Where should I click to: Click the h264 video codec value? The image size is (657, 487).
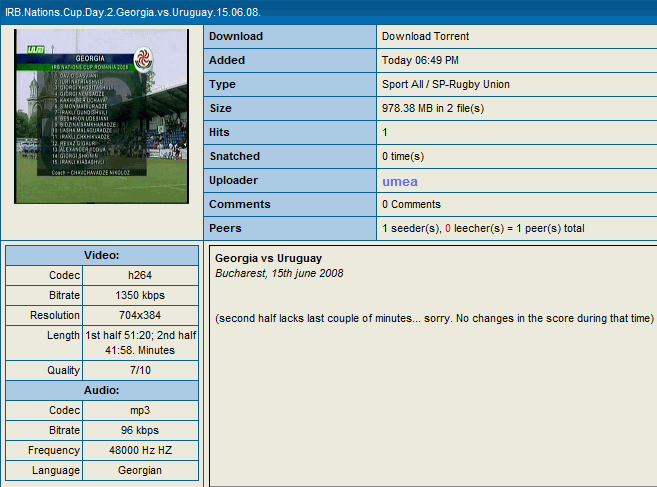(140, 275)
